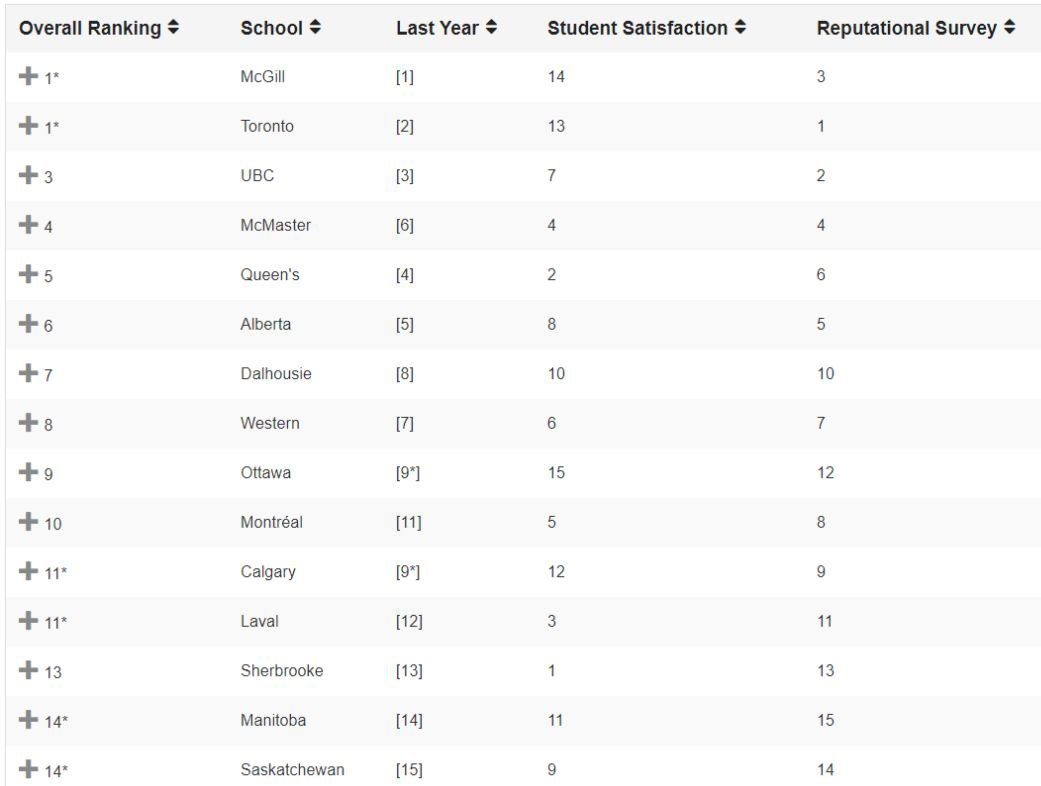Image resolution: width=1041 pixels, height=786 pixels.
Task: Expand the UBC row plus icon
Action: [28, 175]
